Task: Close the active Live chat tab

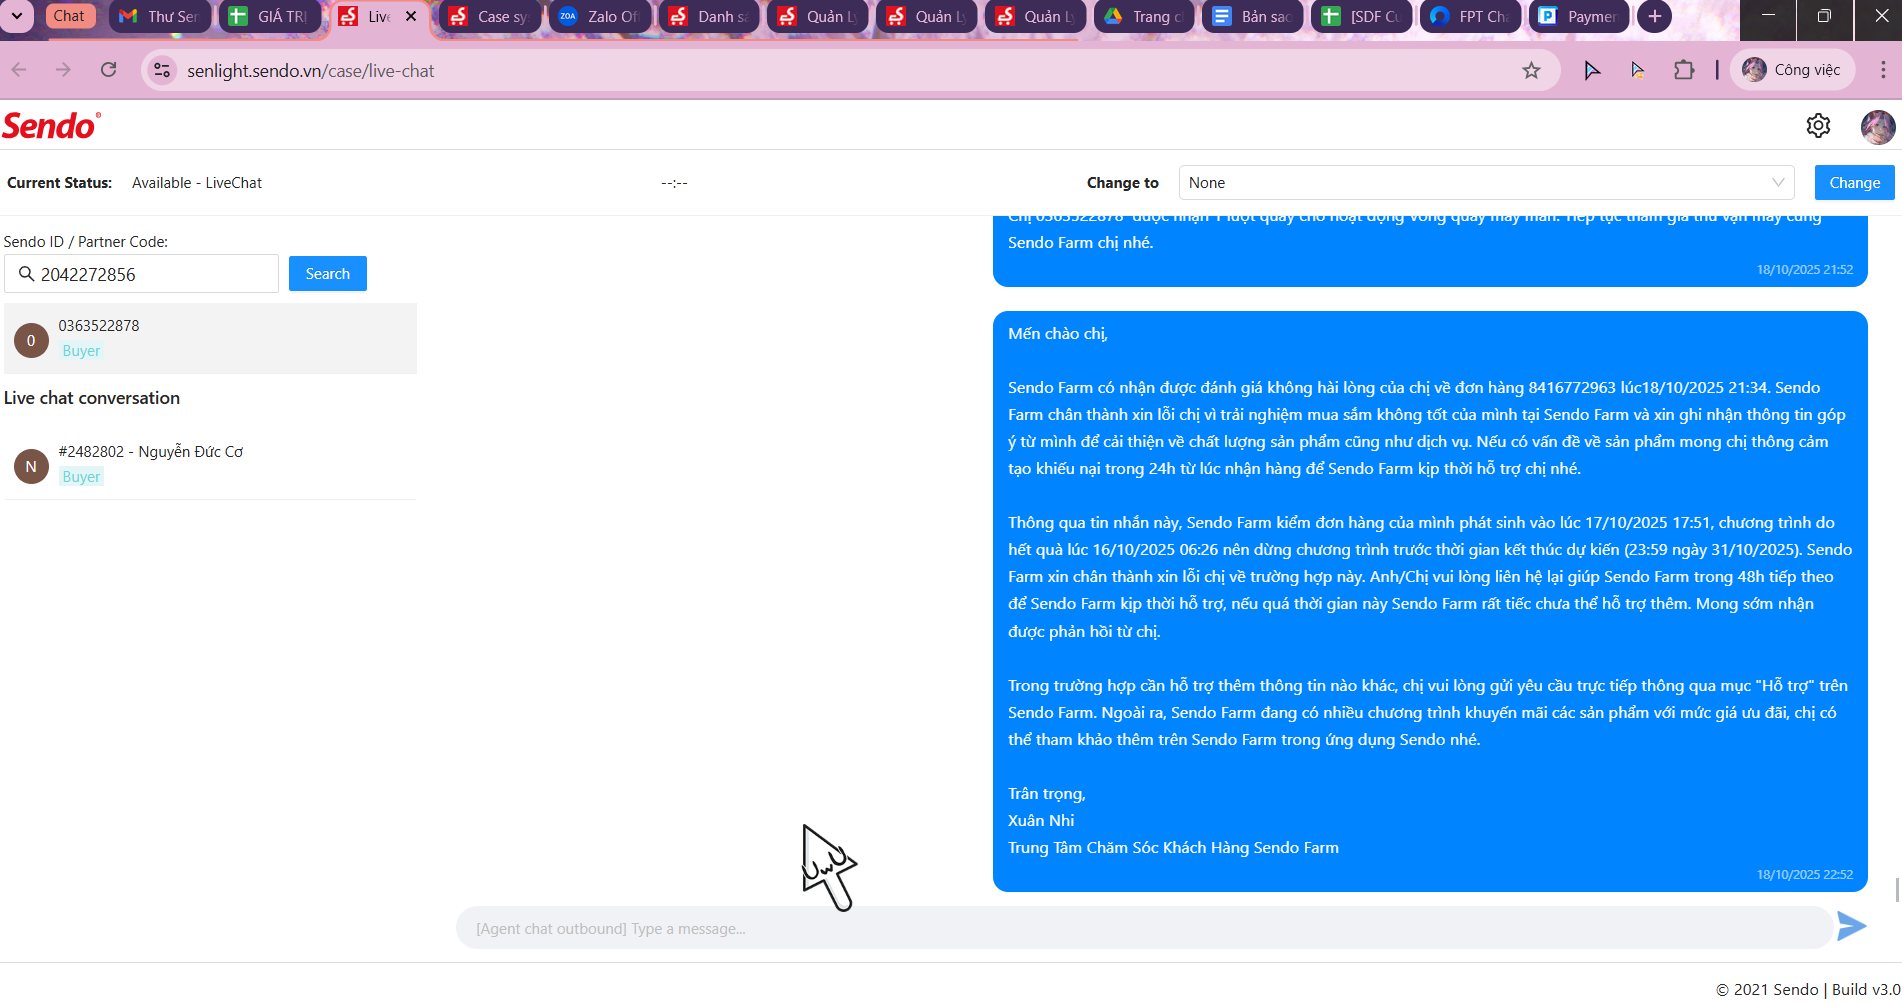Action: (x=411, y=16)
